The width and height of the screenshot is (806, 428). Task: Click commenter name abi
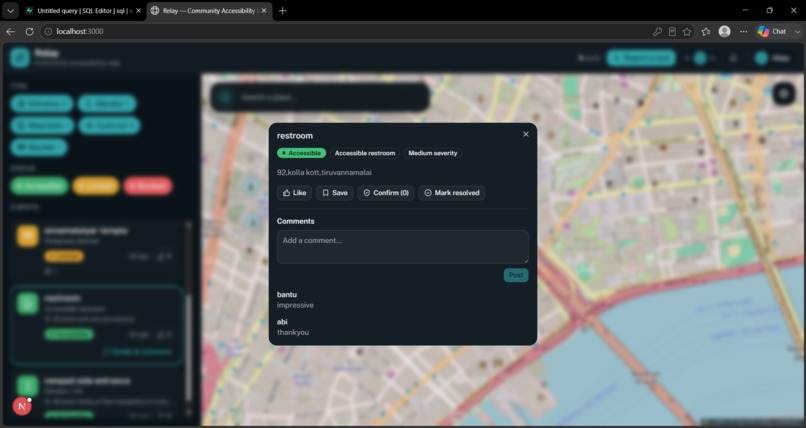[x=282, y=322]
